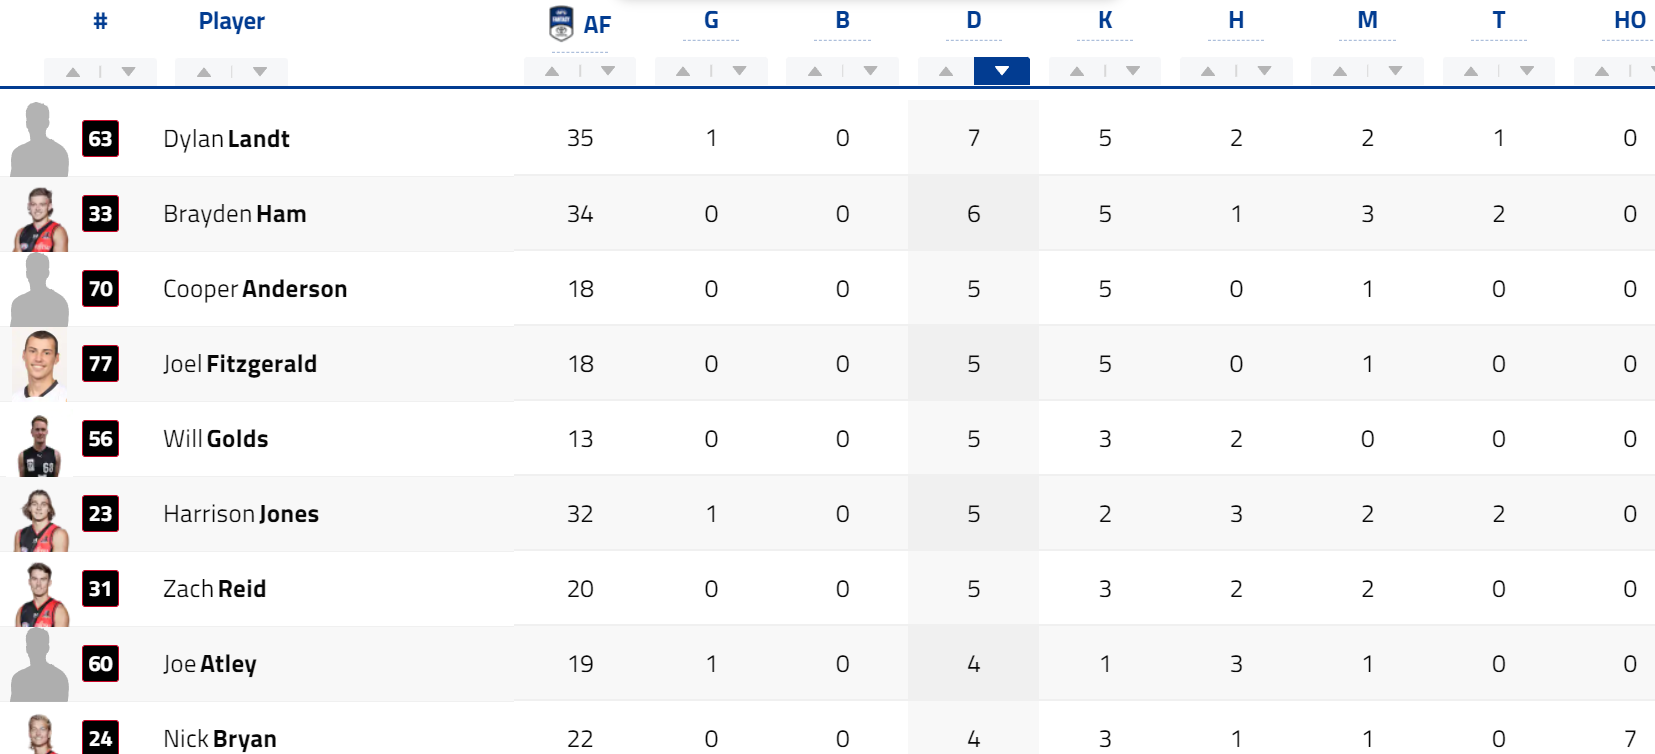Sort AF column descending with the down arrow
1655x754 pixels.
coord(608,71)
